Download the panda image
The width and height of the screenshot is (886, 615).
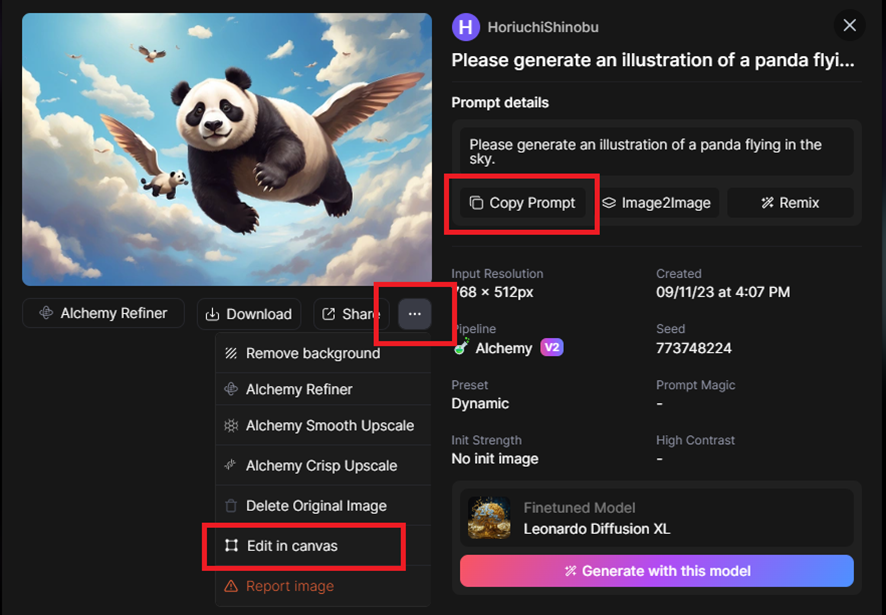point(249,314)
